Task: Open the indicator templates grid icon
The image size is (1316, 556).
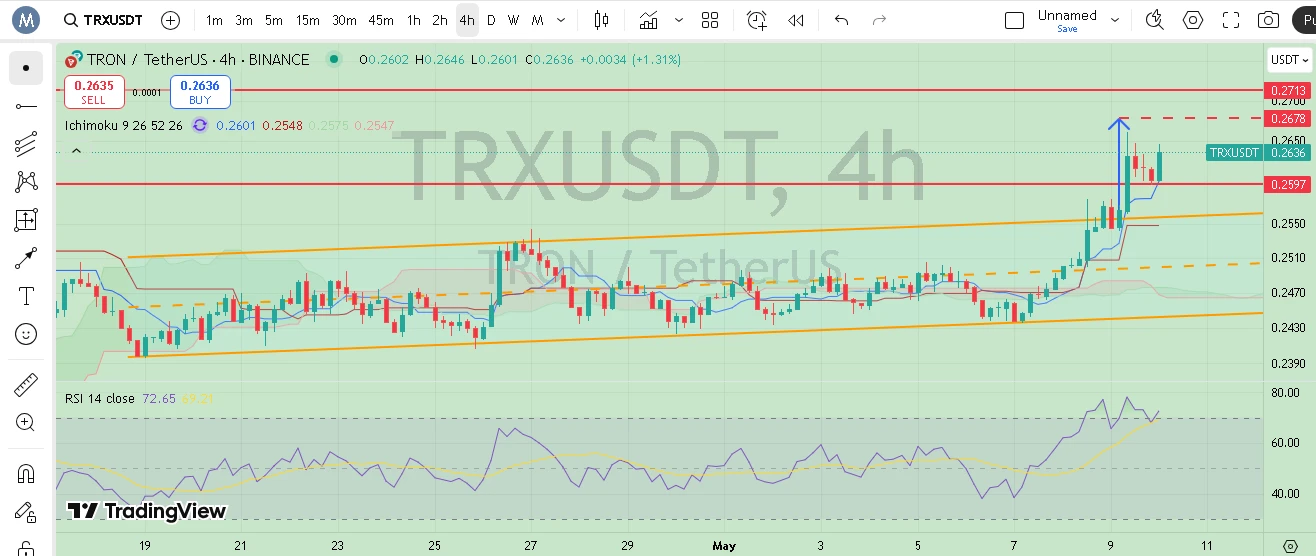Action: tap(710, 20)
